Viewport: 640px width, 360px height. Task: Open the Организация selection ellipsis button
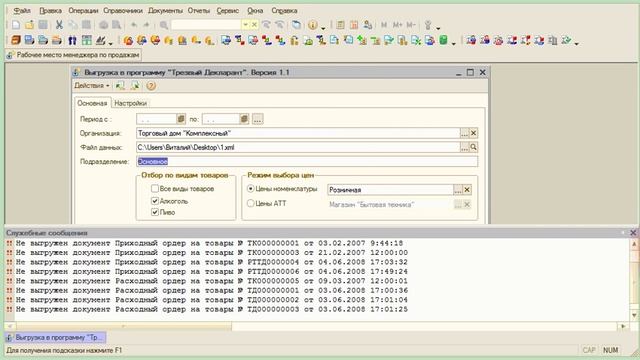pos(464,133)
